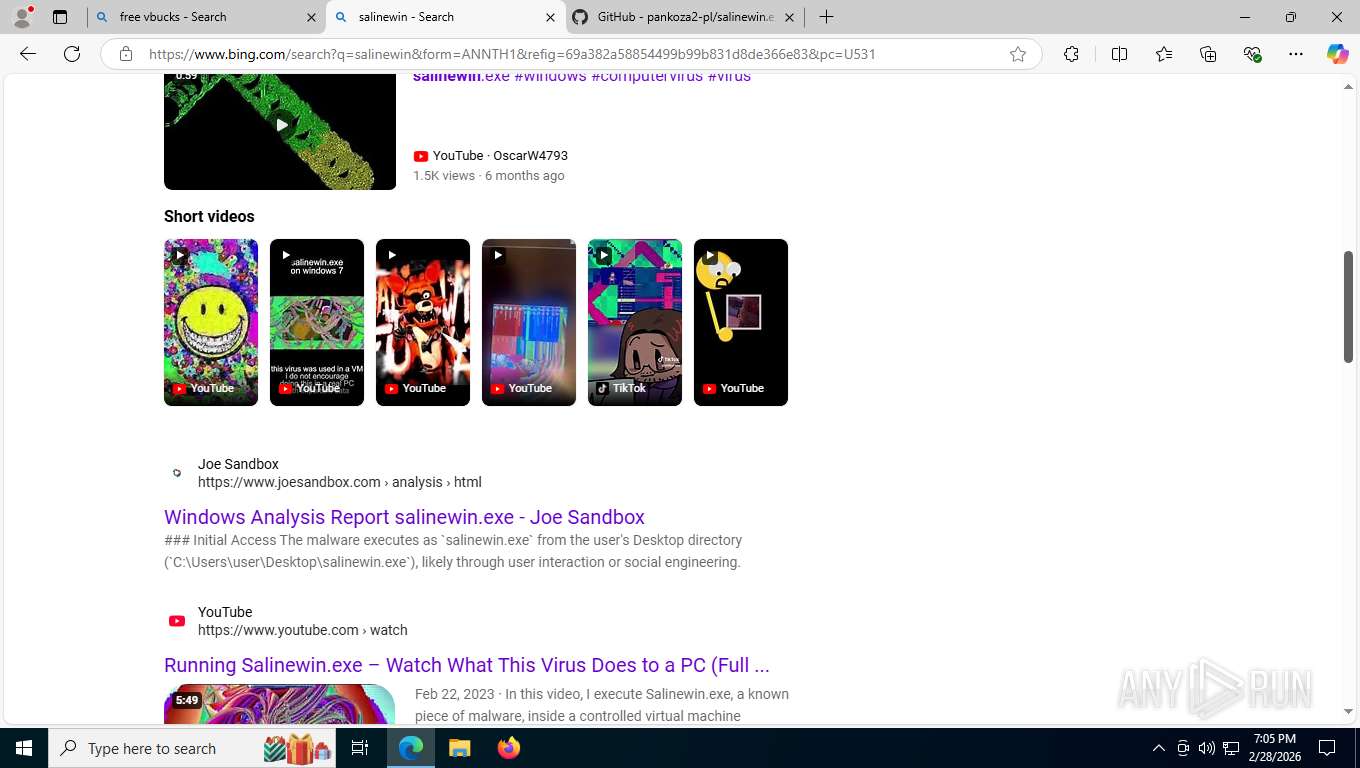Click the address bar URL
Viewport: 1360px width, 768px height.
[512, 54]
